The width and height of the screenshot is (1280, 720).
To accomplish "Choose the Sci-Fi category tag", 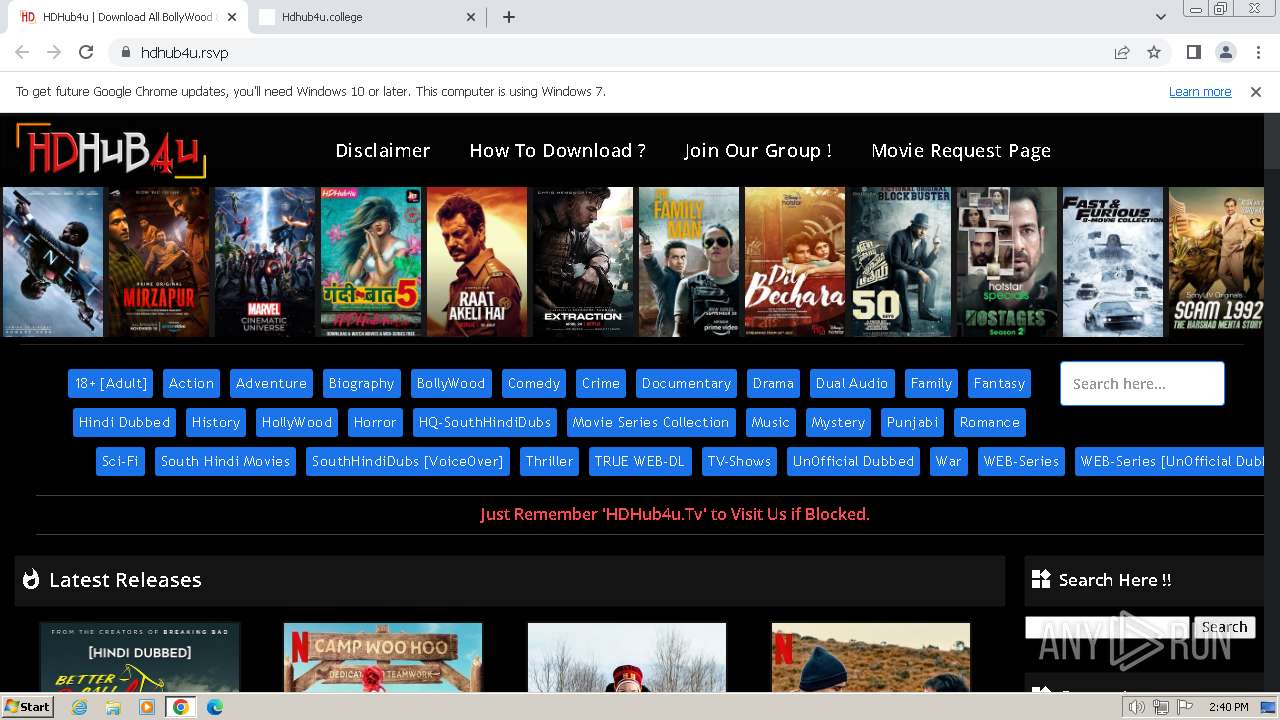I will (120, 461).
